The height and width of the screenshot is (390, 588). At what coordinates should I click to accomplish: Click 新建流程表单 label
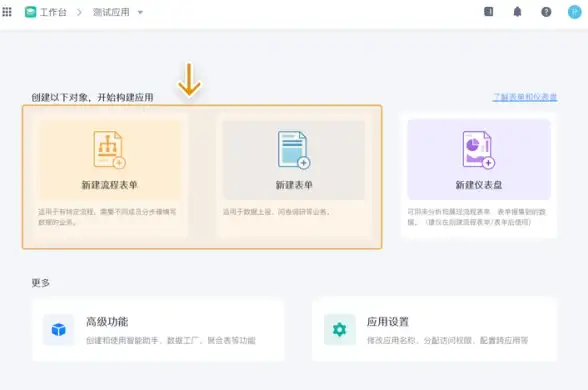pos(110,185)
